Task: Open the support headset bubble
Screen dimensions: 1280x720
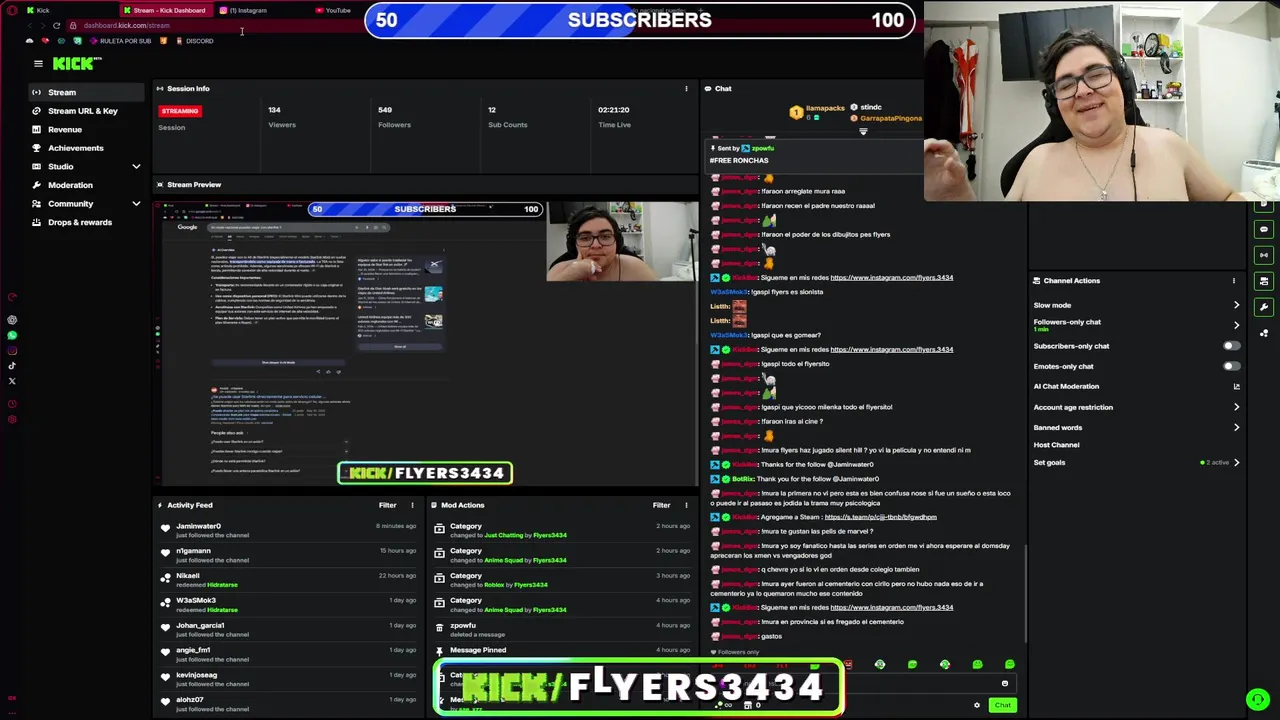Action: (x=1257, y=700)
